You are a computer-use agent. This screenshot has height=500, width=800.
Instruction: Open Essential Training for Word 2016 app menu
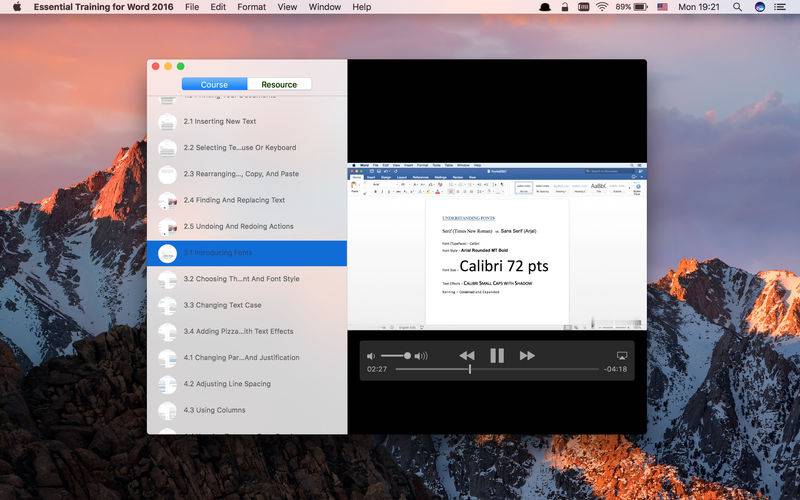coord(104,7)
